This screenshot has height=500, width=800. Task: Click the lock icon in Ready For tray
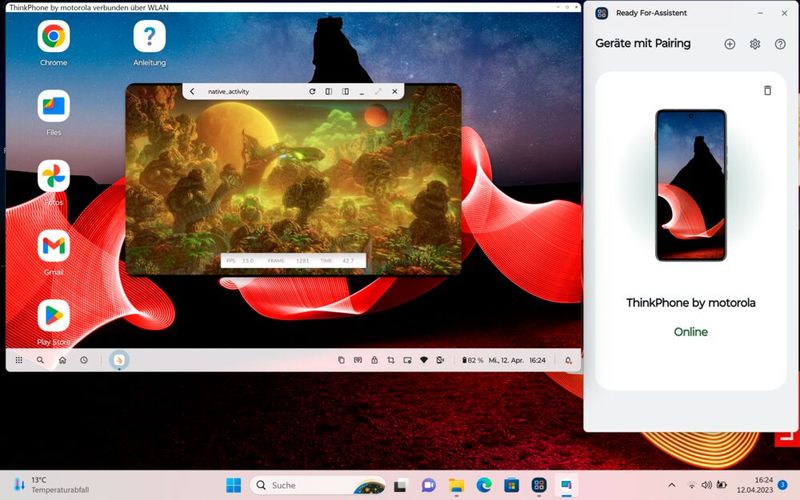click(374, 360)
